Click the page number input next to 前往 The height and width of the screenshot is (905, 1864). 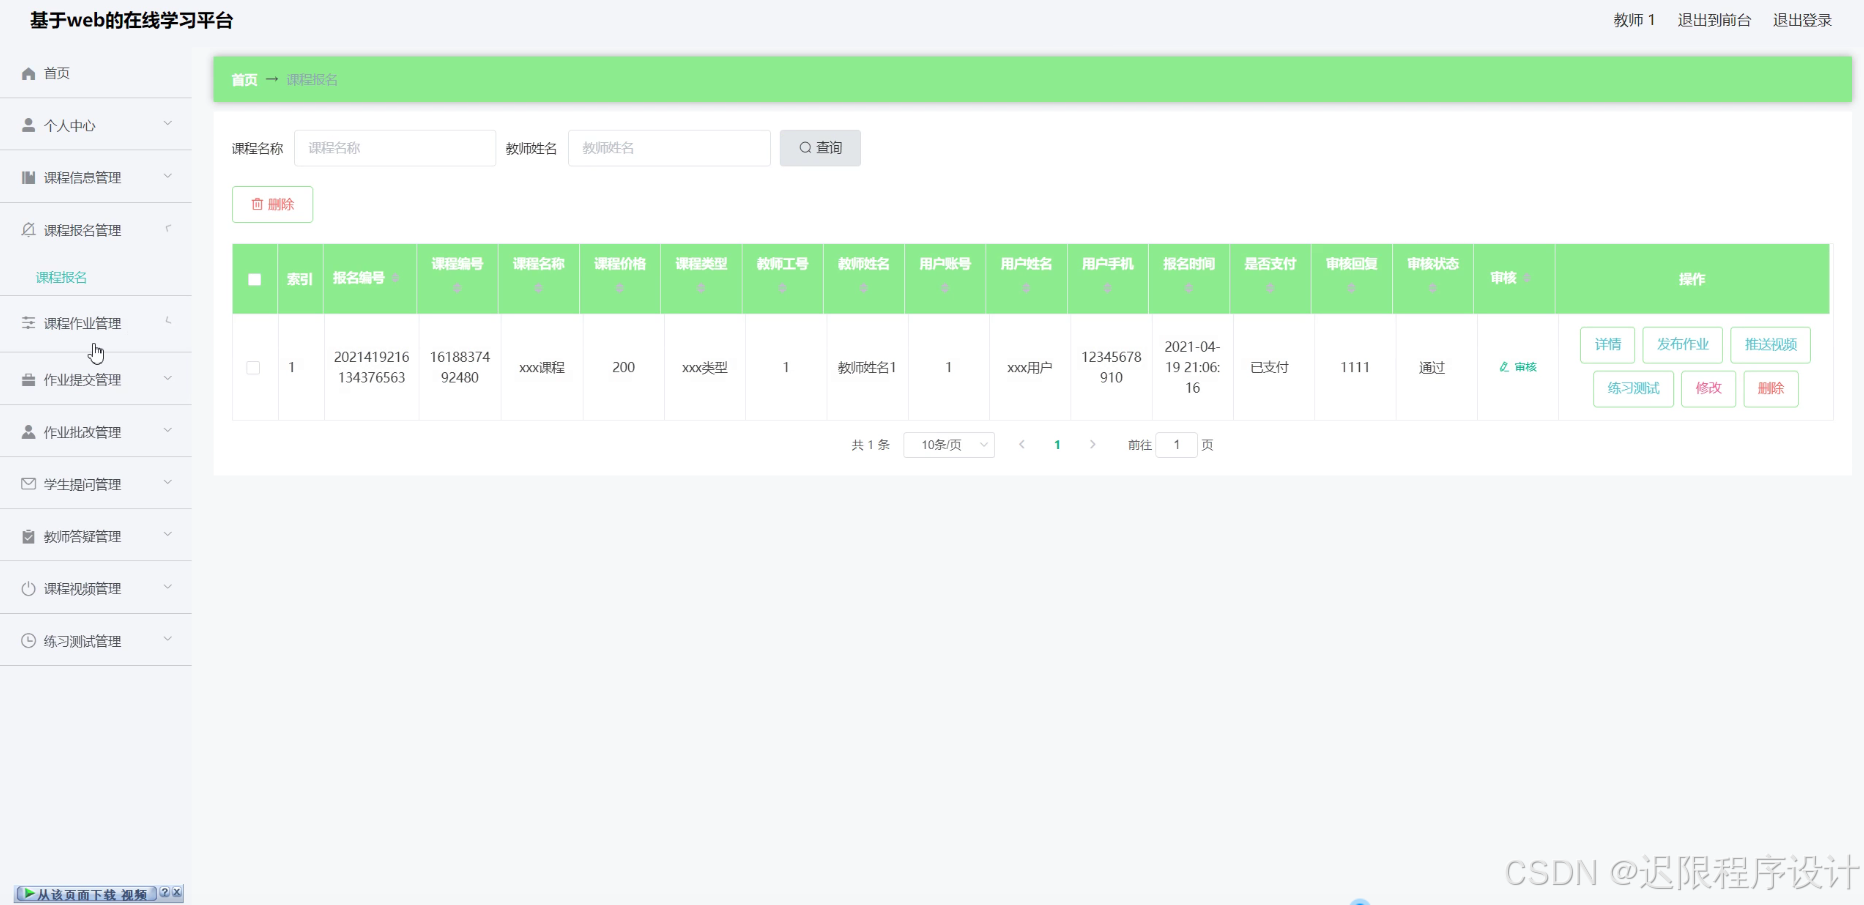pyautogui.click(x=1176, y=445)
